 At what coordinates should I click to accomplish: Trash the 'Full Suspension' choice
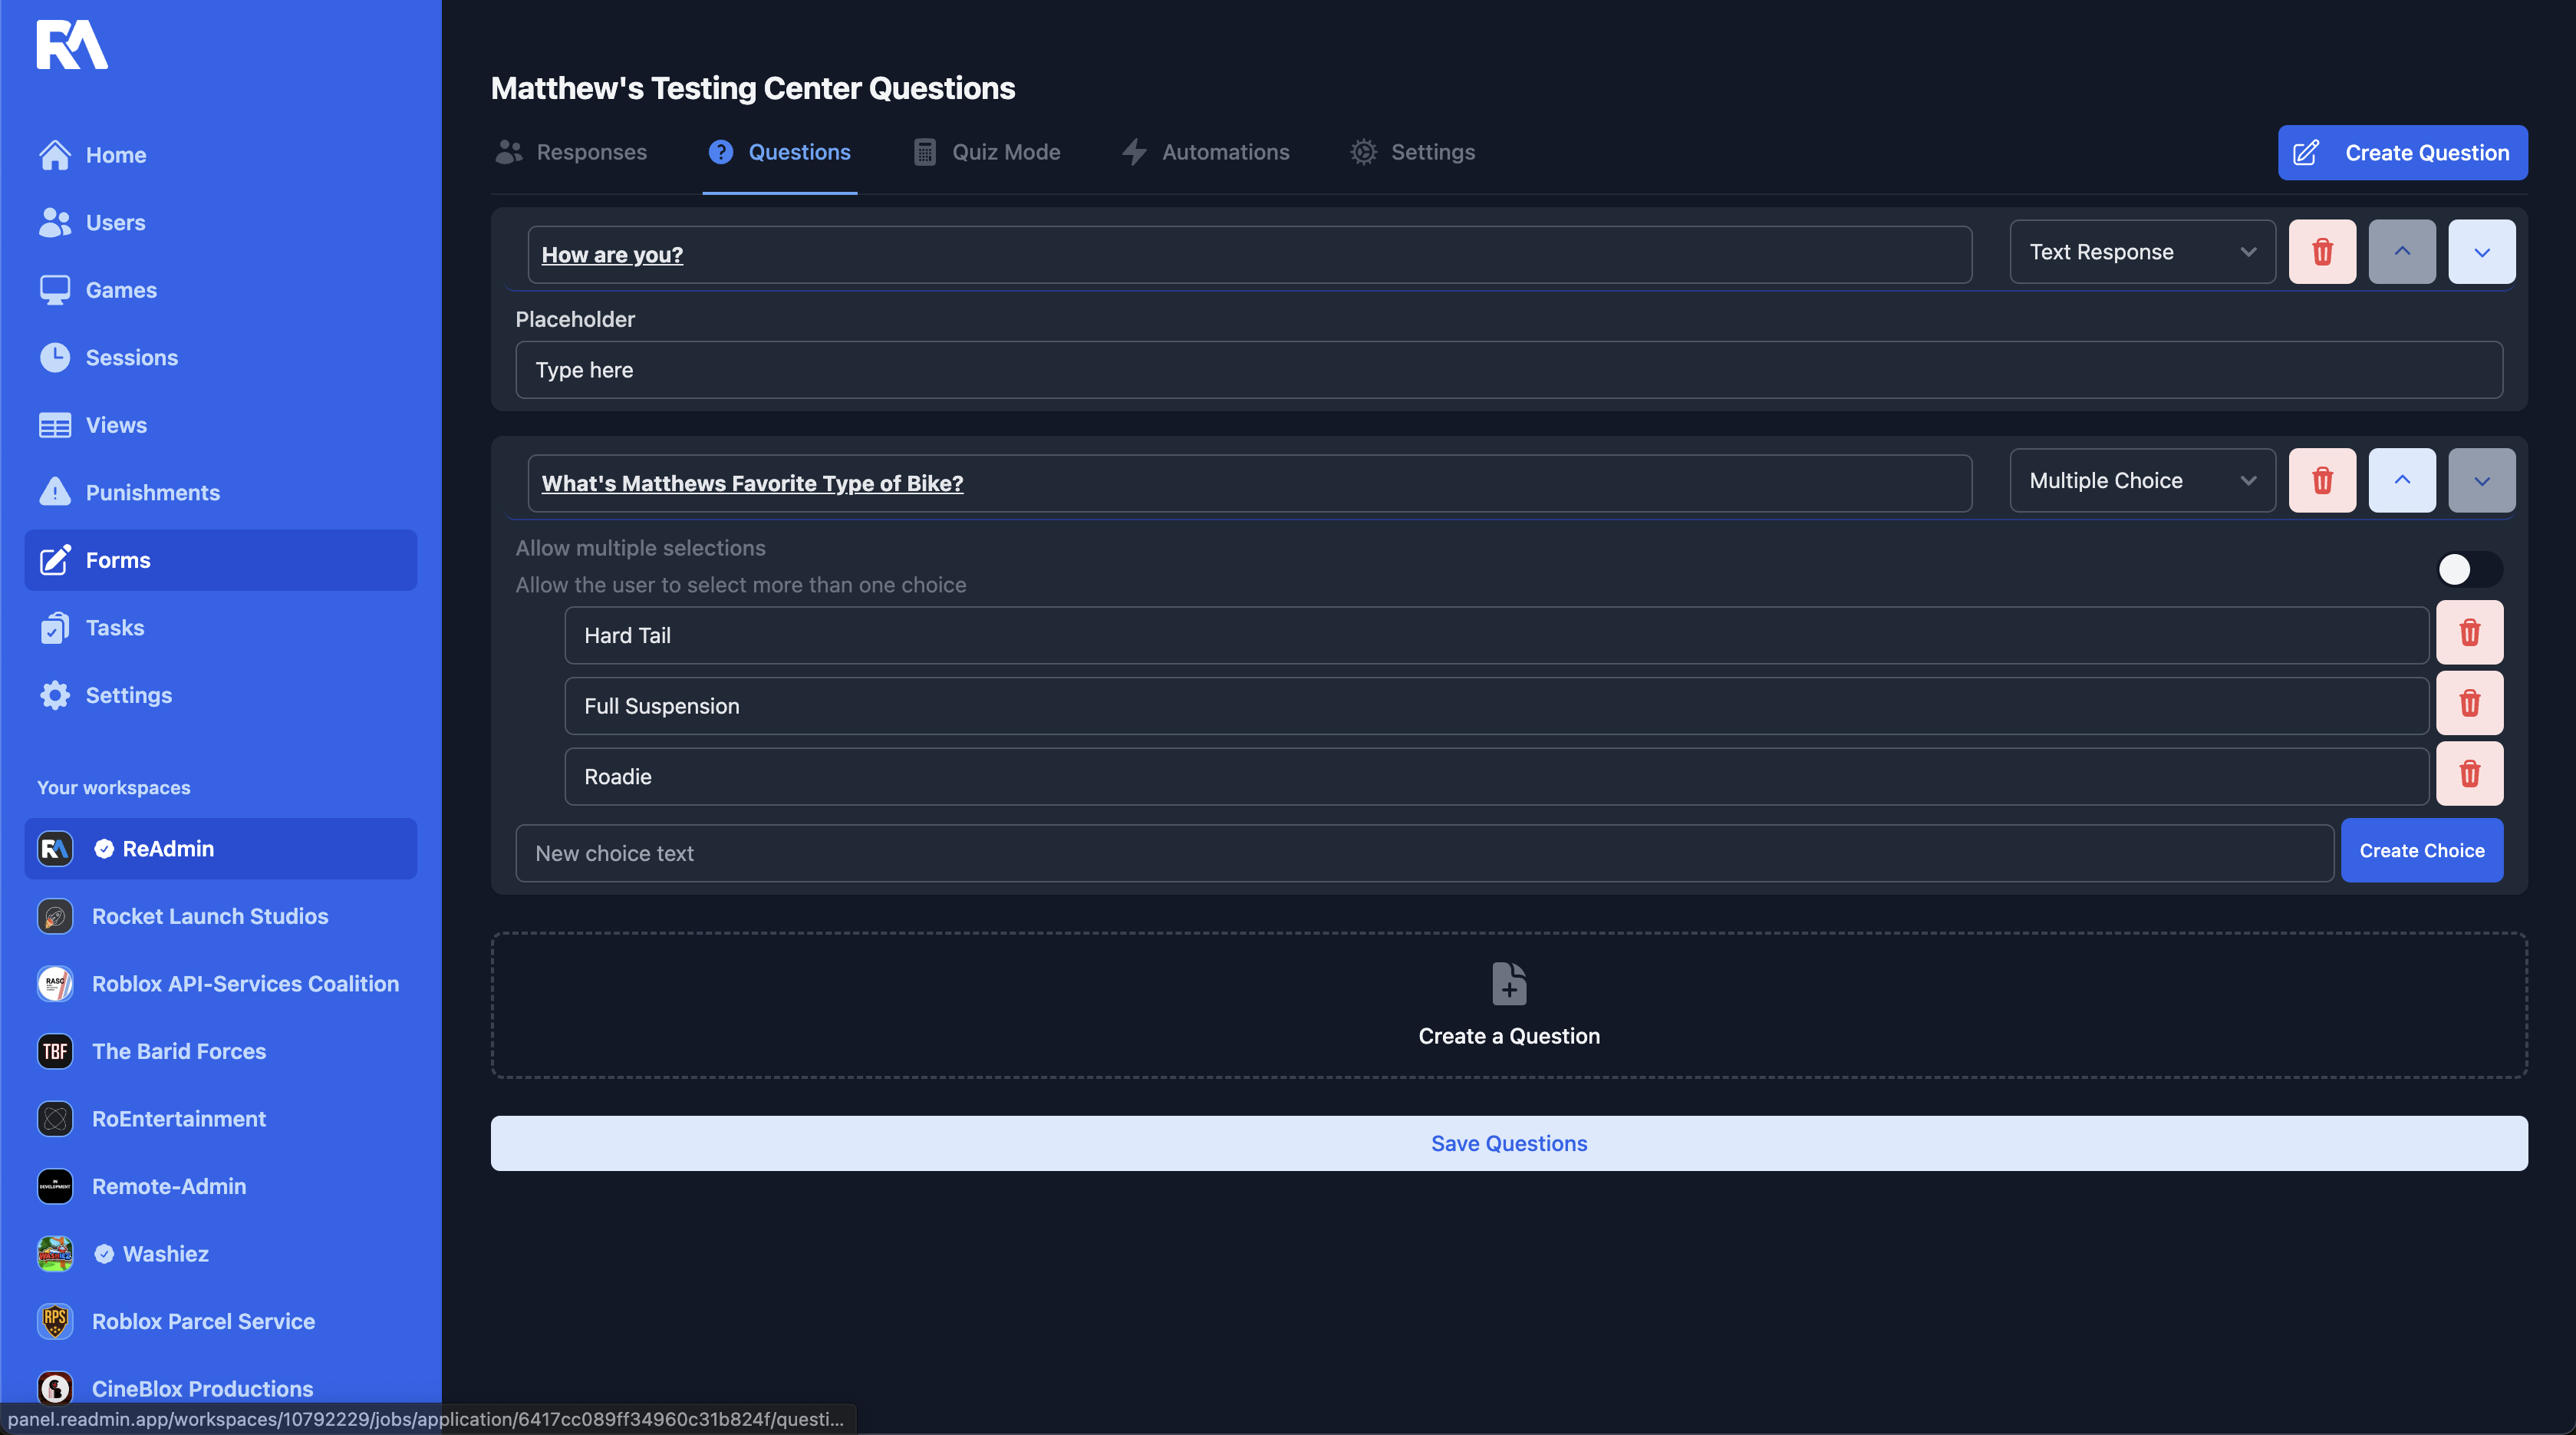tap(2469, 704)
